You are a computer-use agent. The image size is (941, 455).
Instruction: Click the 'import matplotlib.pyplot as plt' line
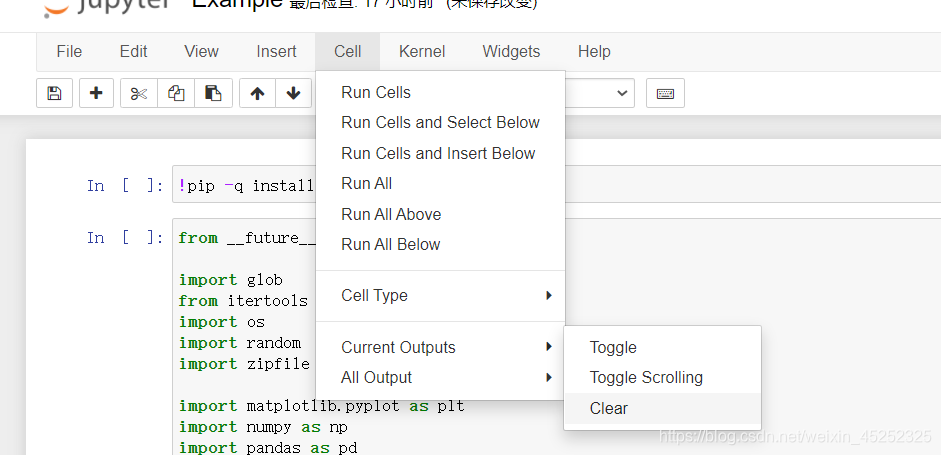322,406
